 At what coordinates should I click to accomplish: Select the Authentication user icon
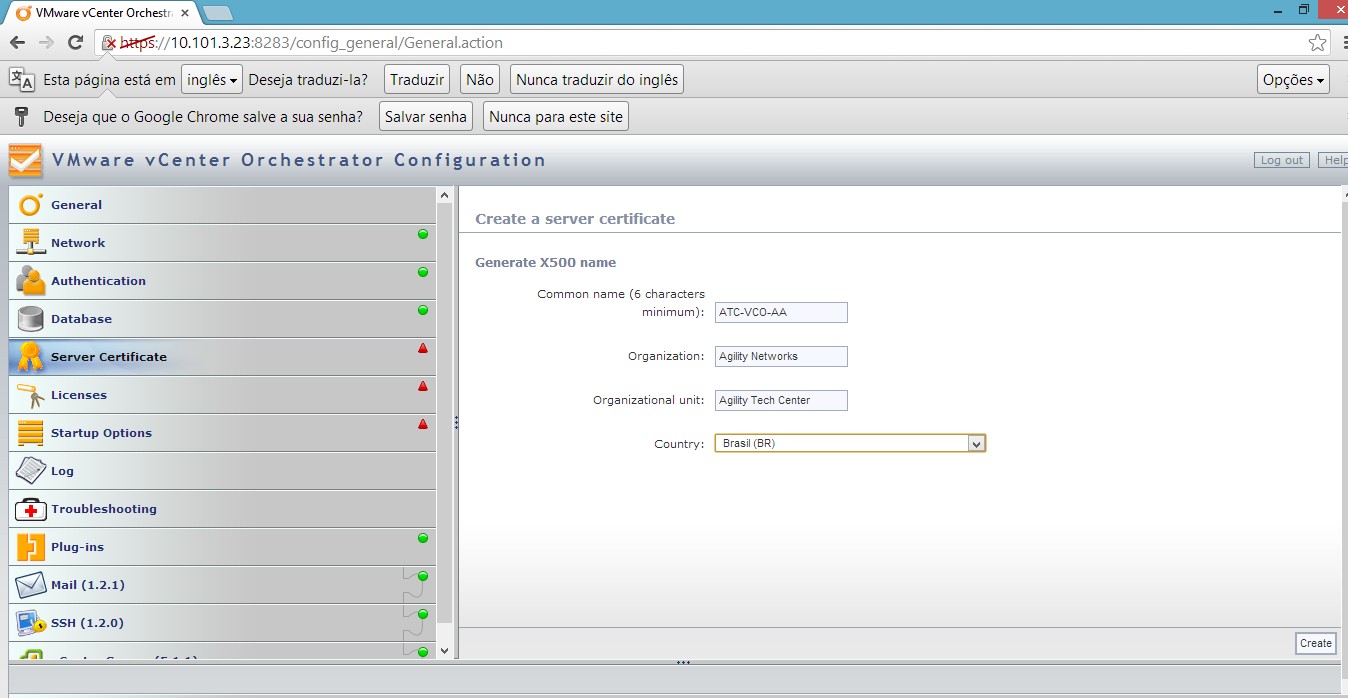coord(31,281)
